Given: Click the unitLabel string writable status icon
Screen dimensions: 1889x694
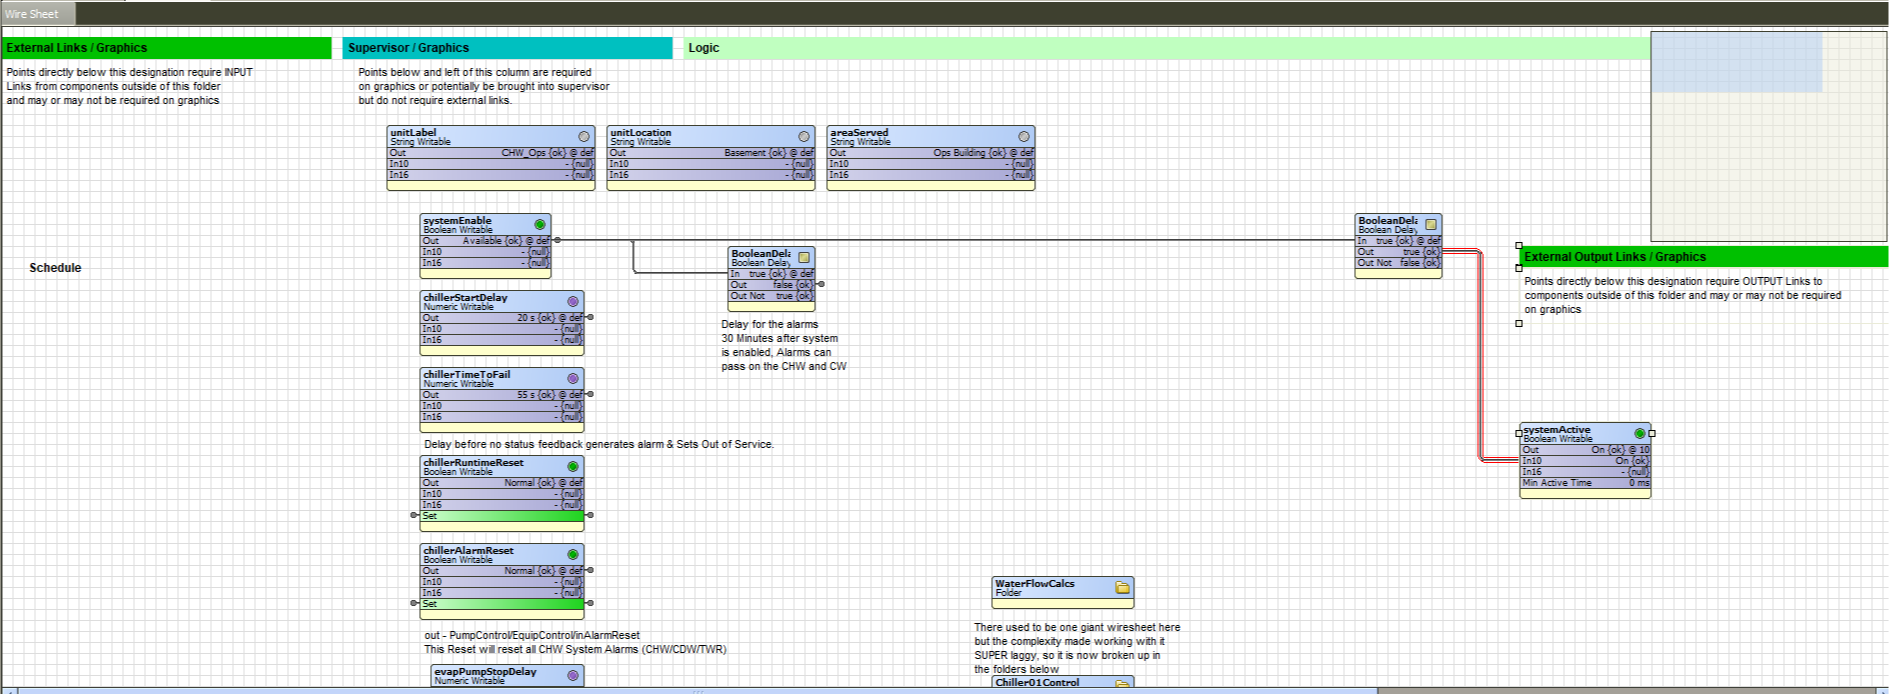Looking at the screenshot, I should (x=584, y=136).
